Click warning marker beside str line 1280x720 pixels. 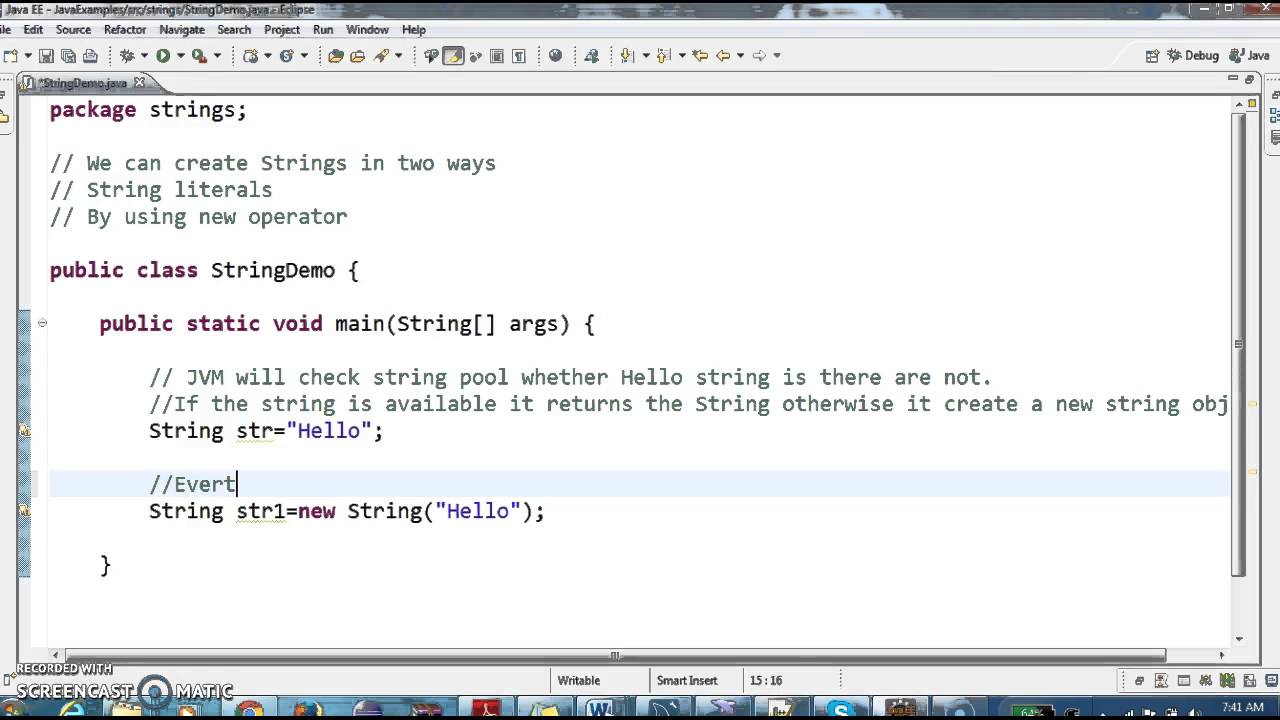24,431
